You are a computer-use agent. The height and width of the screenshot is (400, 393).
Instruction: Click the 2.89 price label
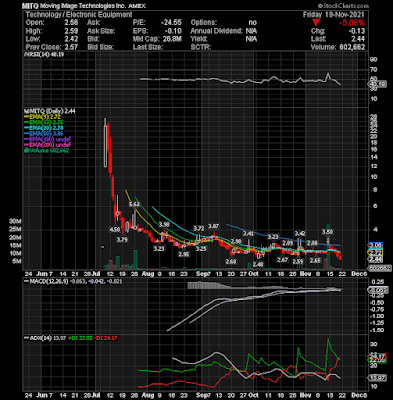[288, 243]
